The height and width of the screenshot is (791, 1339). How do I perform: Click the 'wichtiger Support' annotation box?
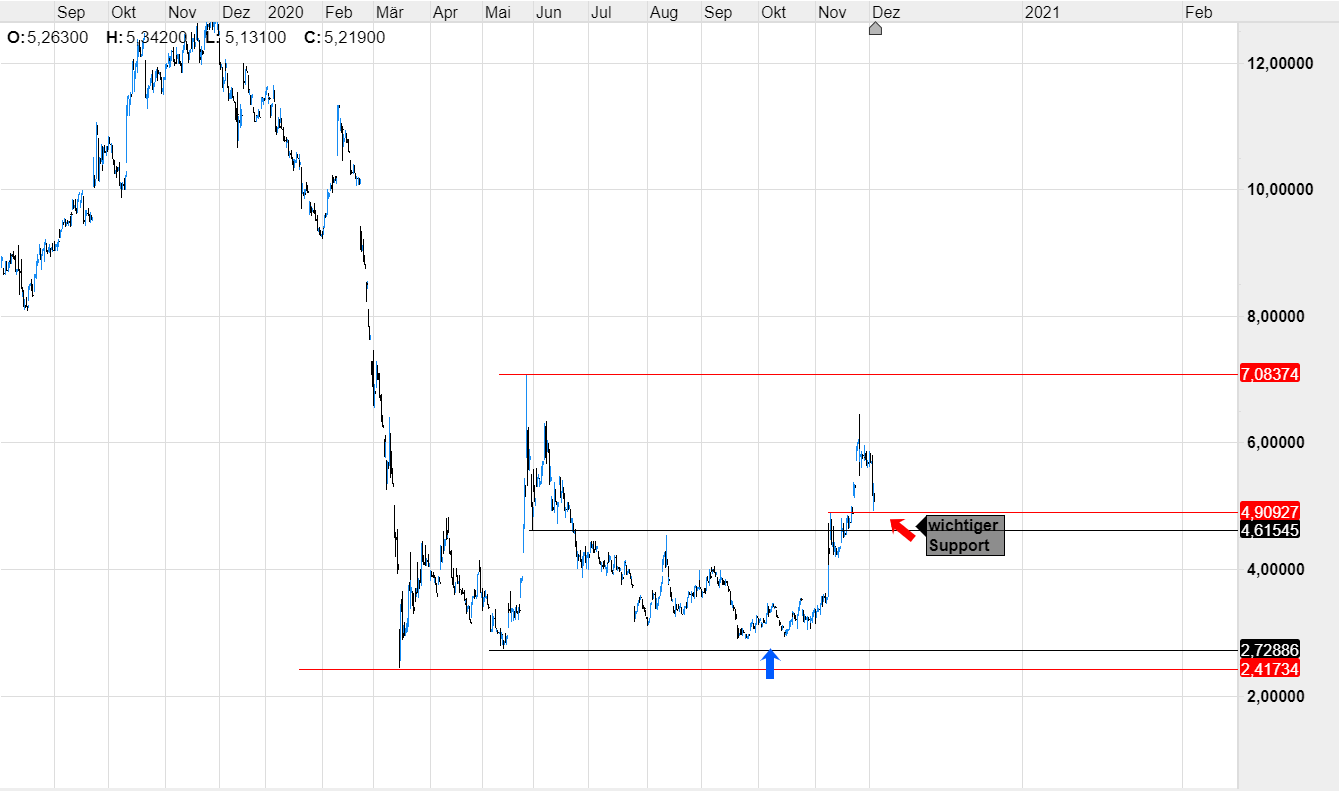[964, 535]
